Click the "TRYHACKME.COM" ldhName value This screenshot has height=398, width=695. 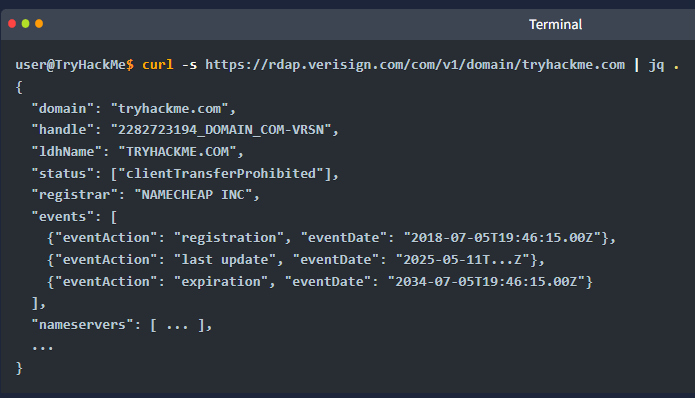(177, 152)
